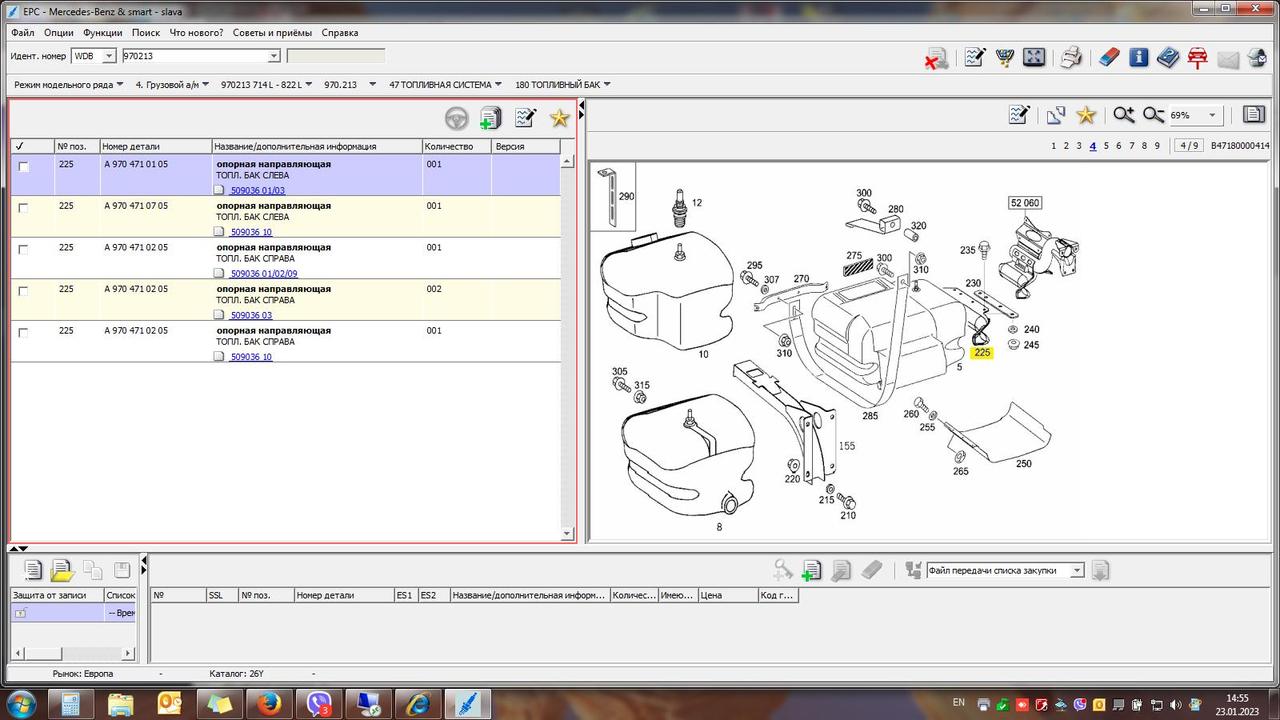This screenshot has height=720, width=1280.
Task: Open the WDB identifier dropdown
Action: coord(109,56)
